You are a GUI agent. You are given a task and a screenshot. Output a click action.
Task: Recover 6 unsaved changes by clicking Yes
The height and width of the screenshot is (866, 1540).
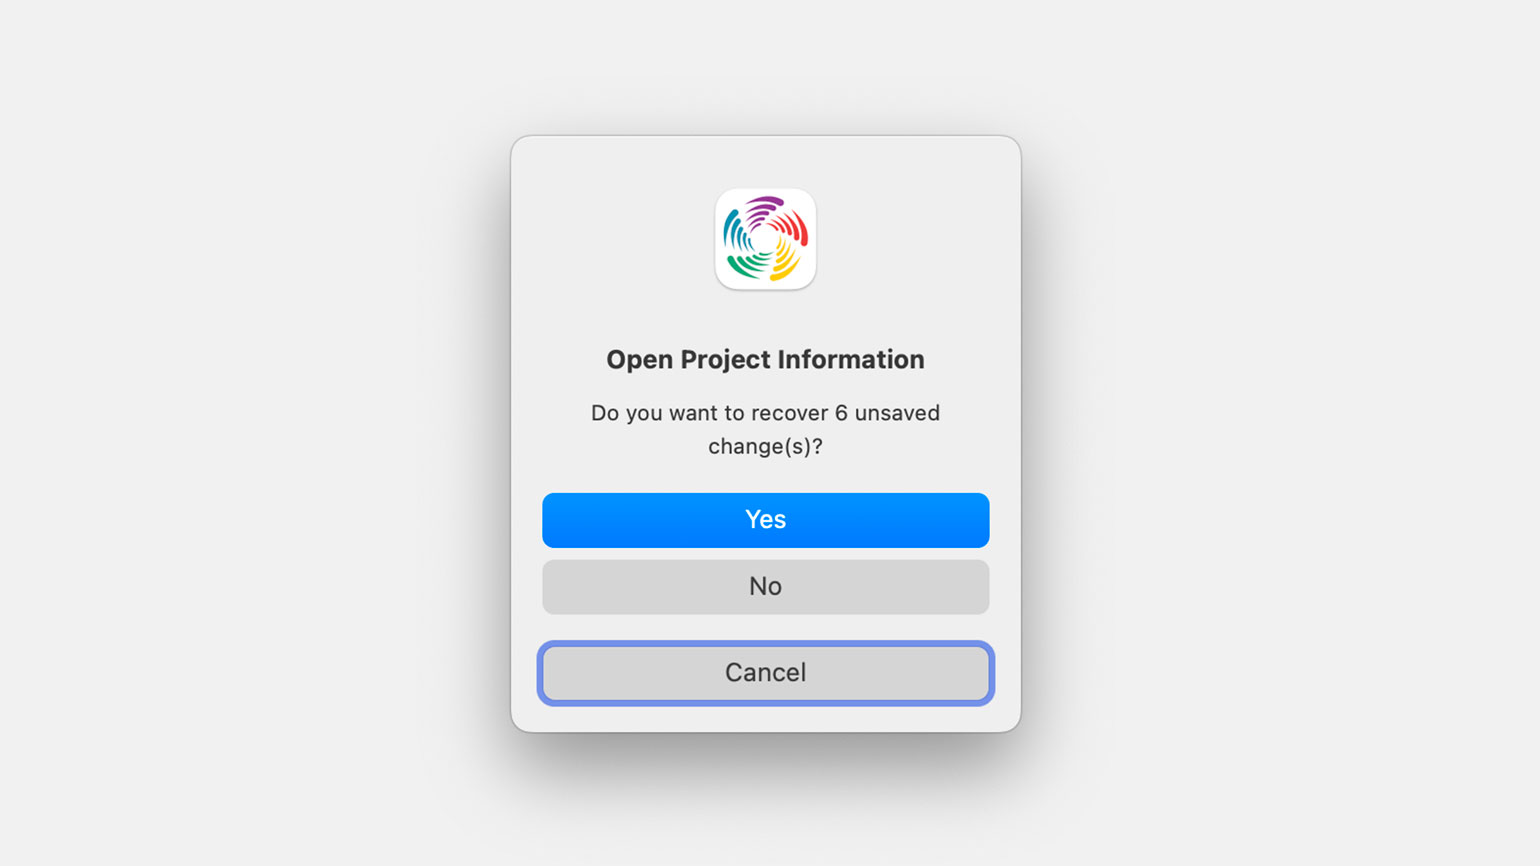point(765,520)
